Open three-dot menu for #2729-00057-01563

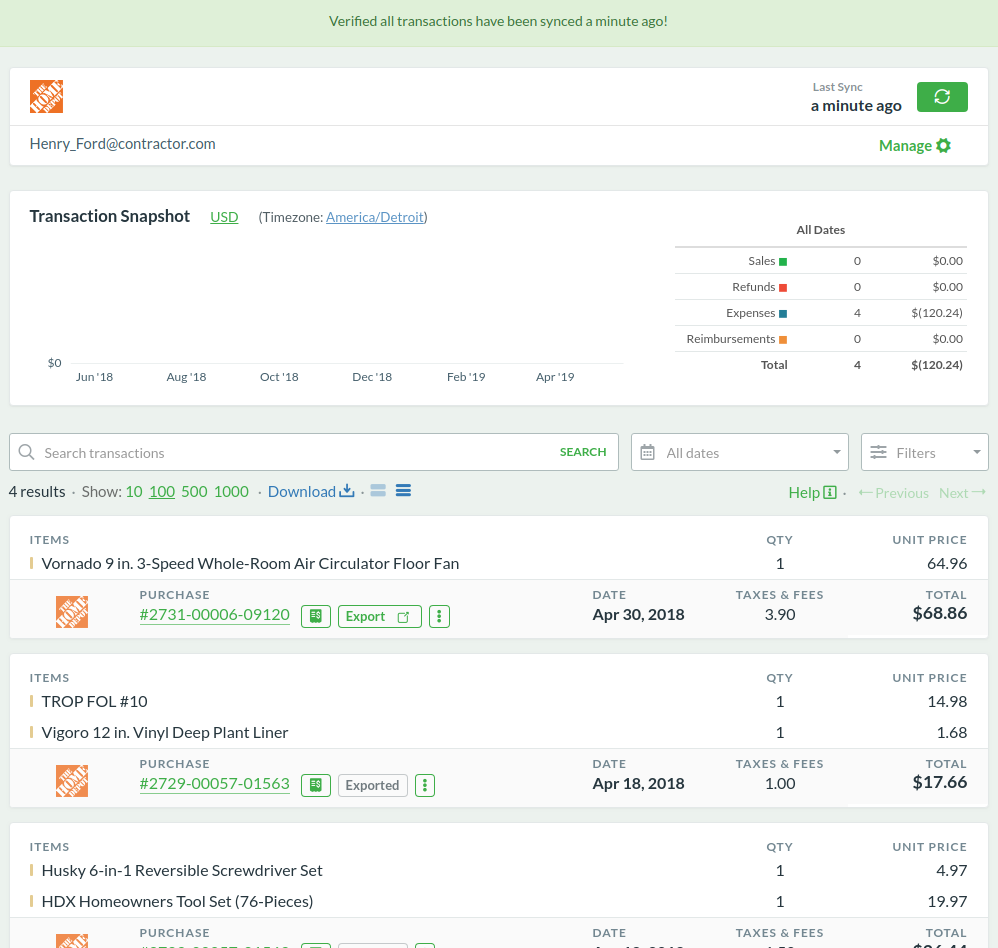[425, 785]
